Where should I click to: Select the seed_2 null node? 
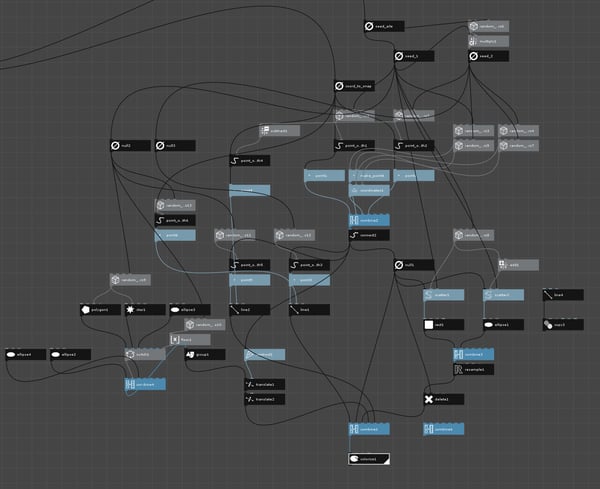(x=488, y=56)
